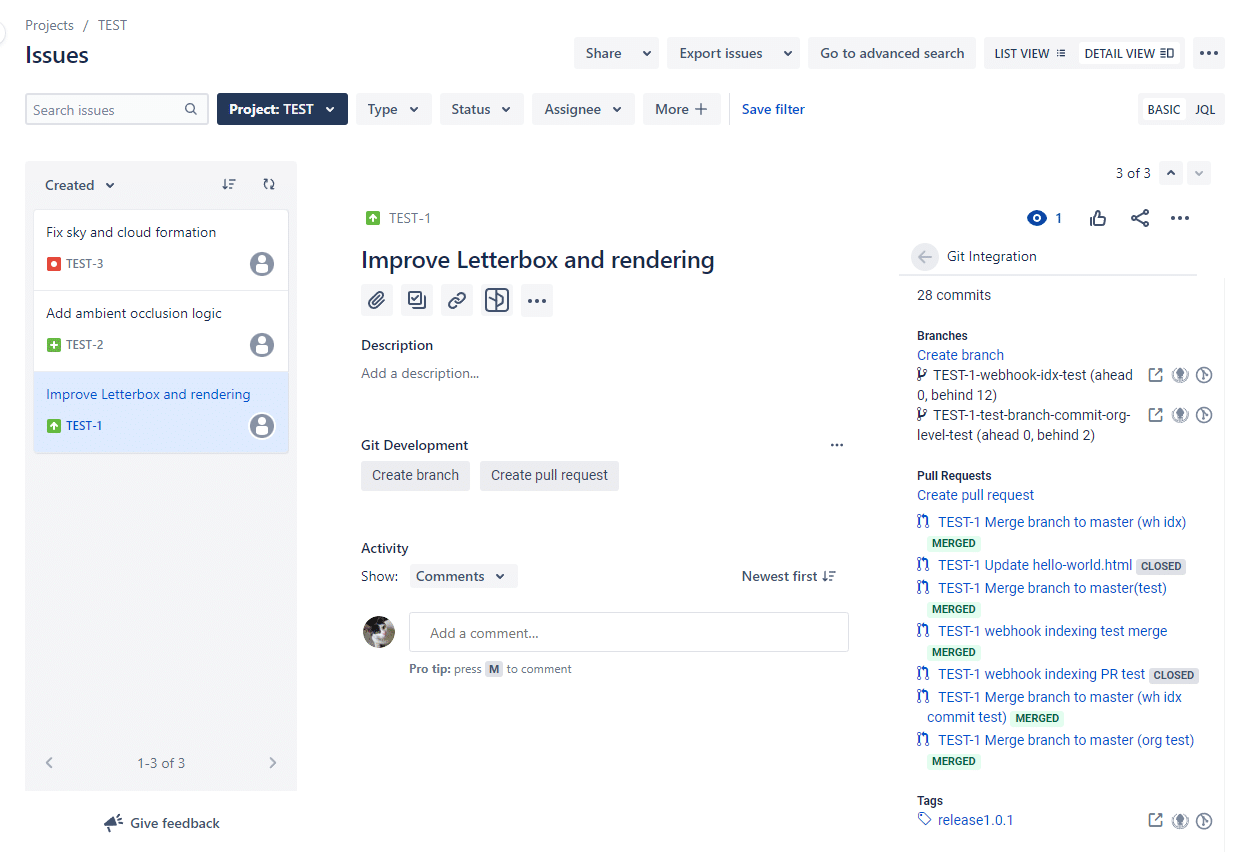Refresh the issue list

[269, 184]
